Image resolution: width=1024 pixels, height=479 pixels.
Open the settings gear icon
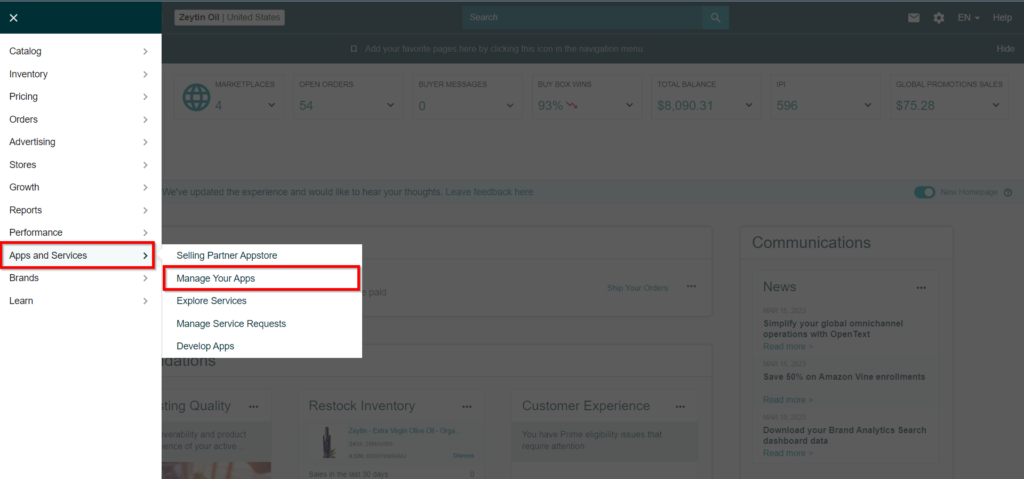point(938,18)
